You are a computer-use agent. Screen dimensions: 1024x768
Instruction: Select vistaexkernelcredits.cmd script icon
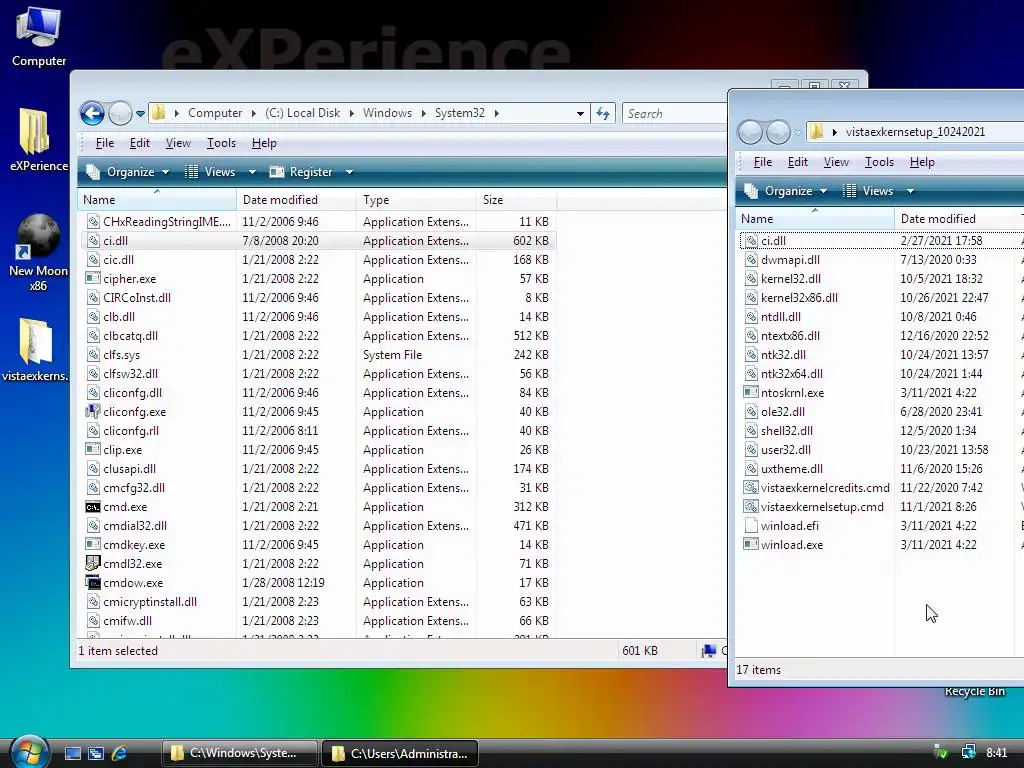(751, 488)
